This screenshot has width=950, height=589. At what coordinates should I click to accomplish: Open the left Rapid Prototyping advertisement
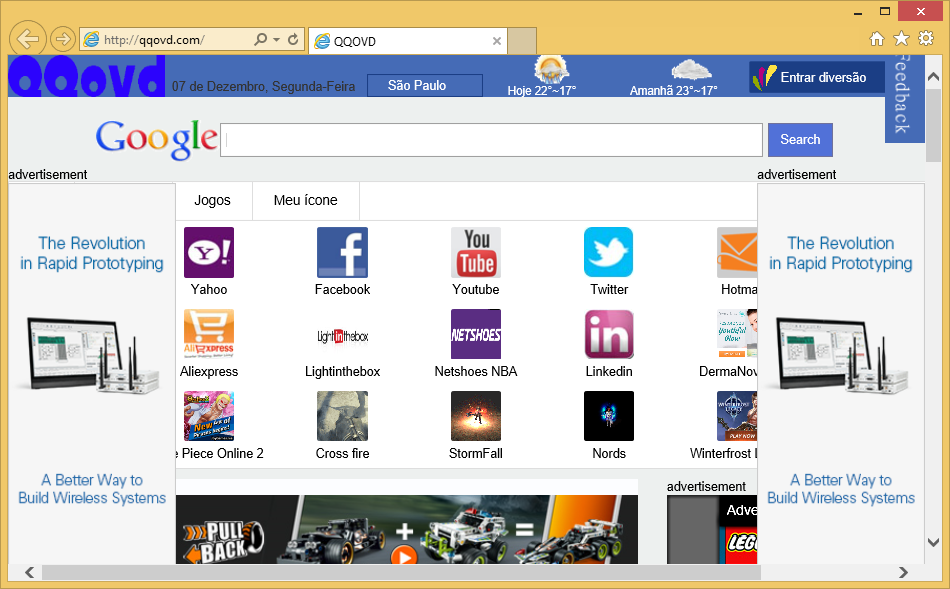(x=91, y=374)
